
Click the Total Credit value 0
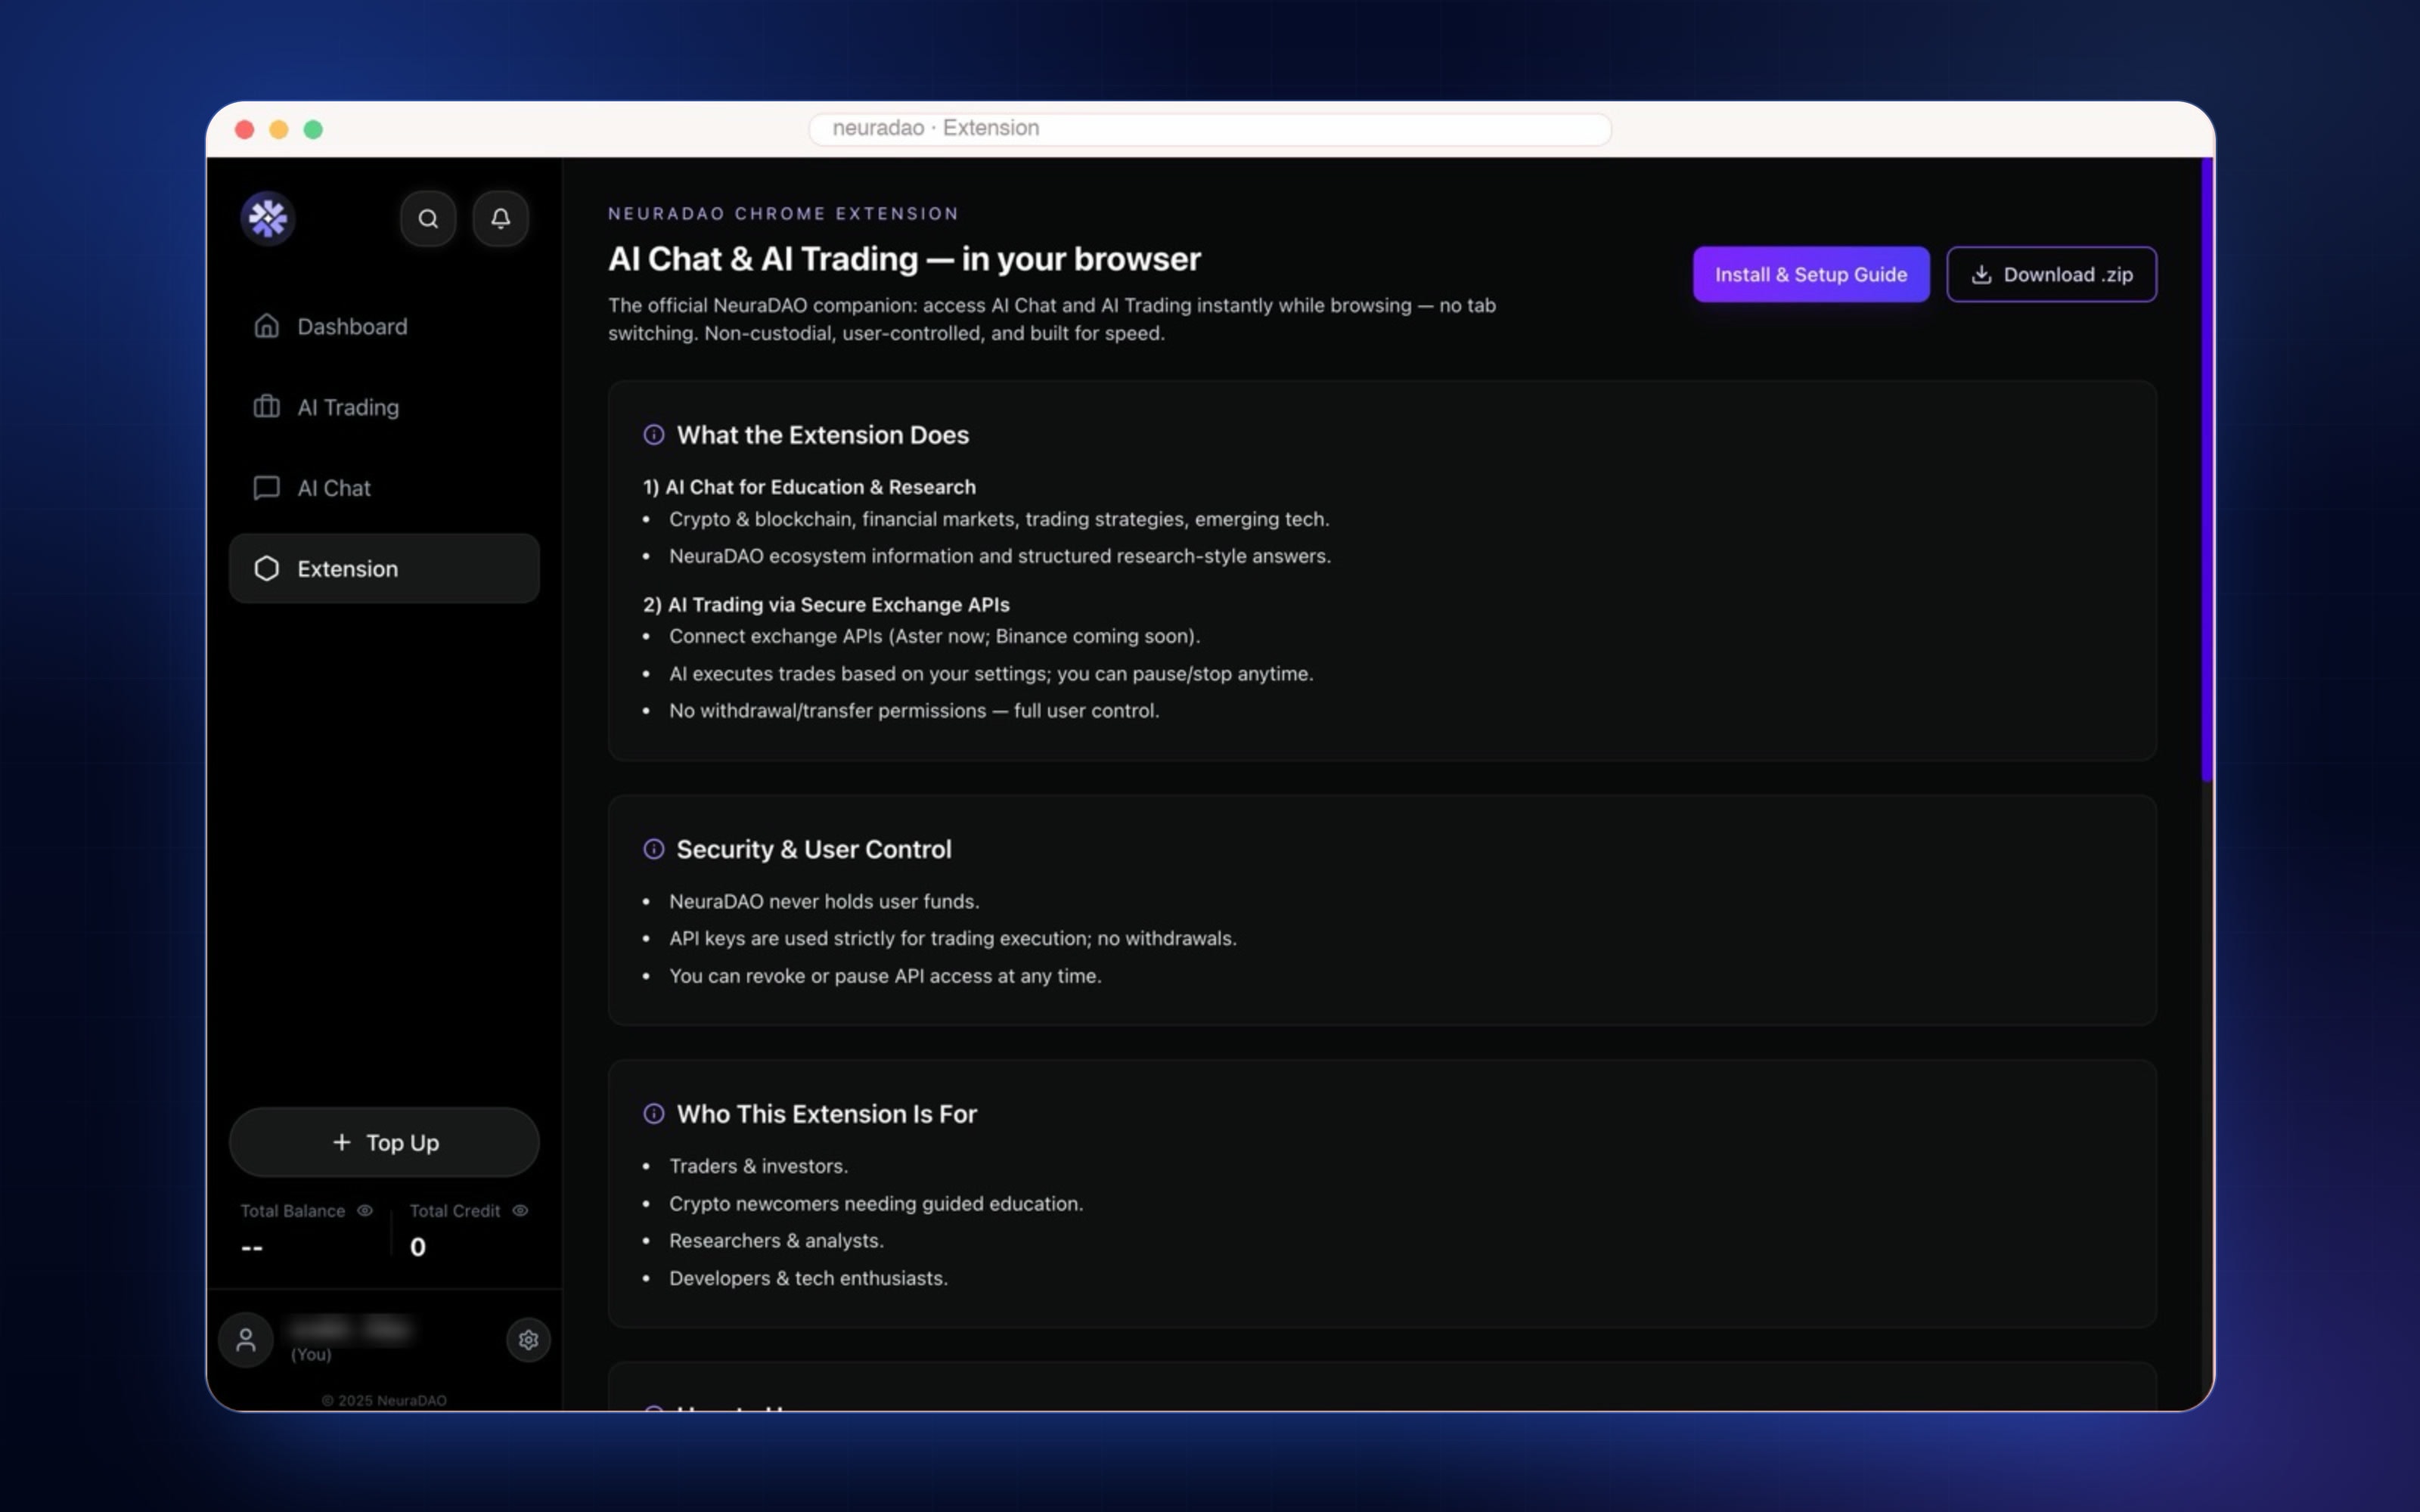[x=418, y=1247]
